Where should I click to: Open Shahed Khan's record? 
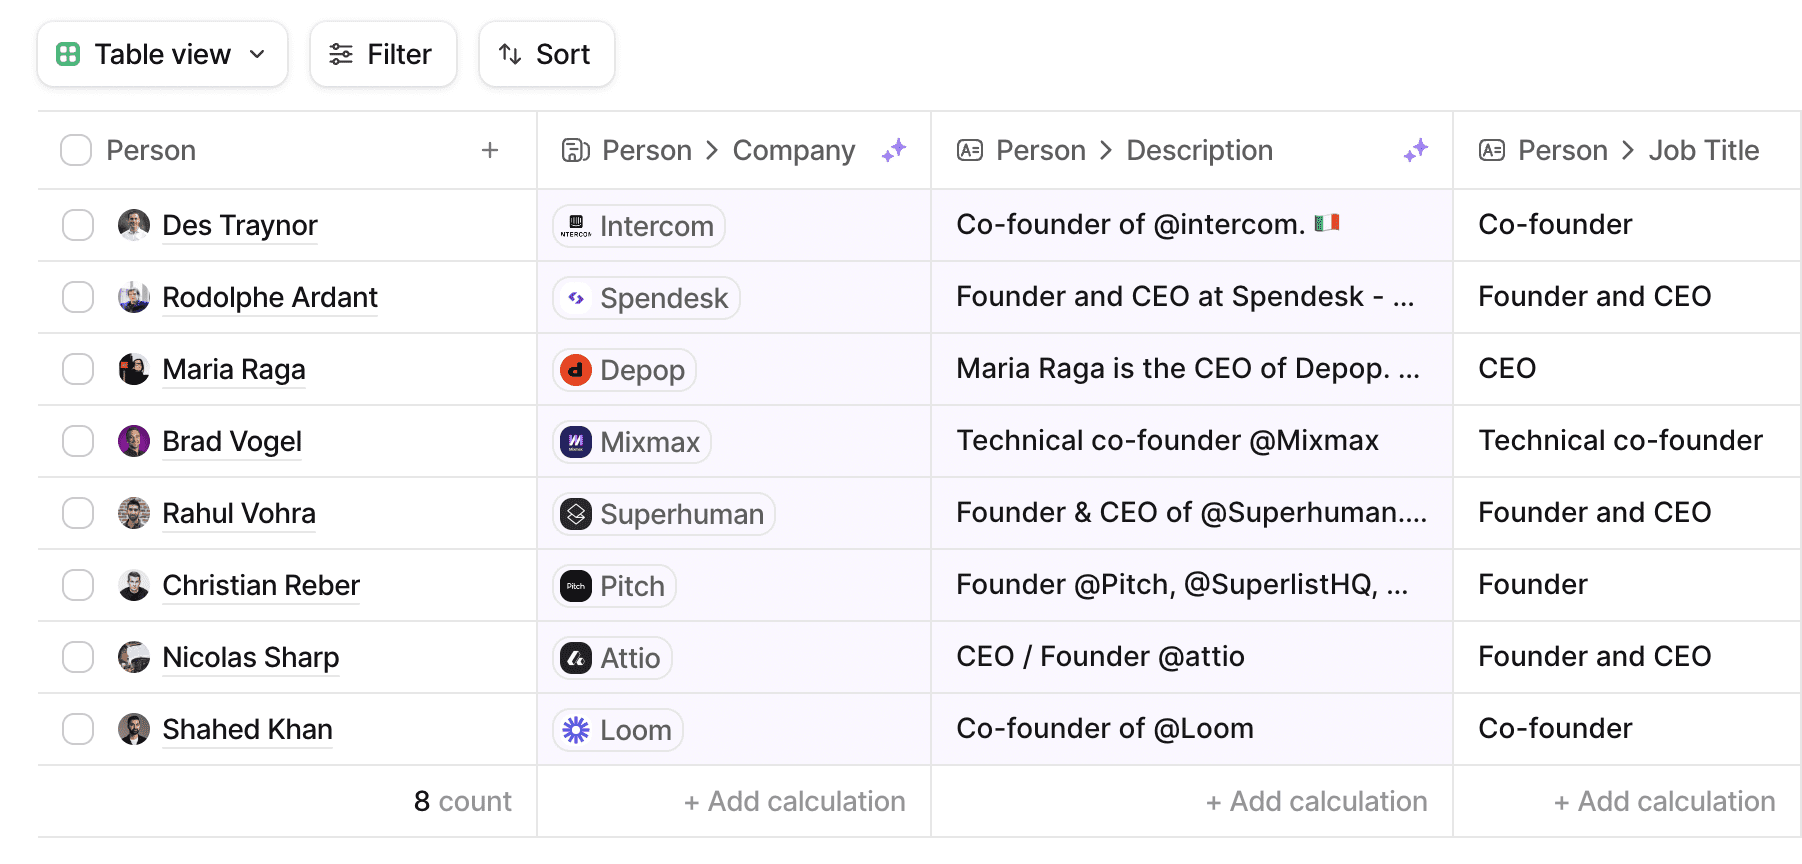[248, 729]
